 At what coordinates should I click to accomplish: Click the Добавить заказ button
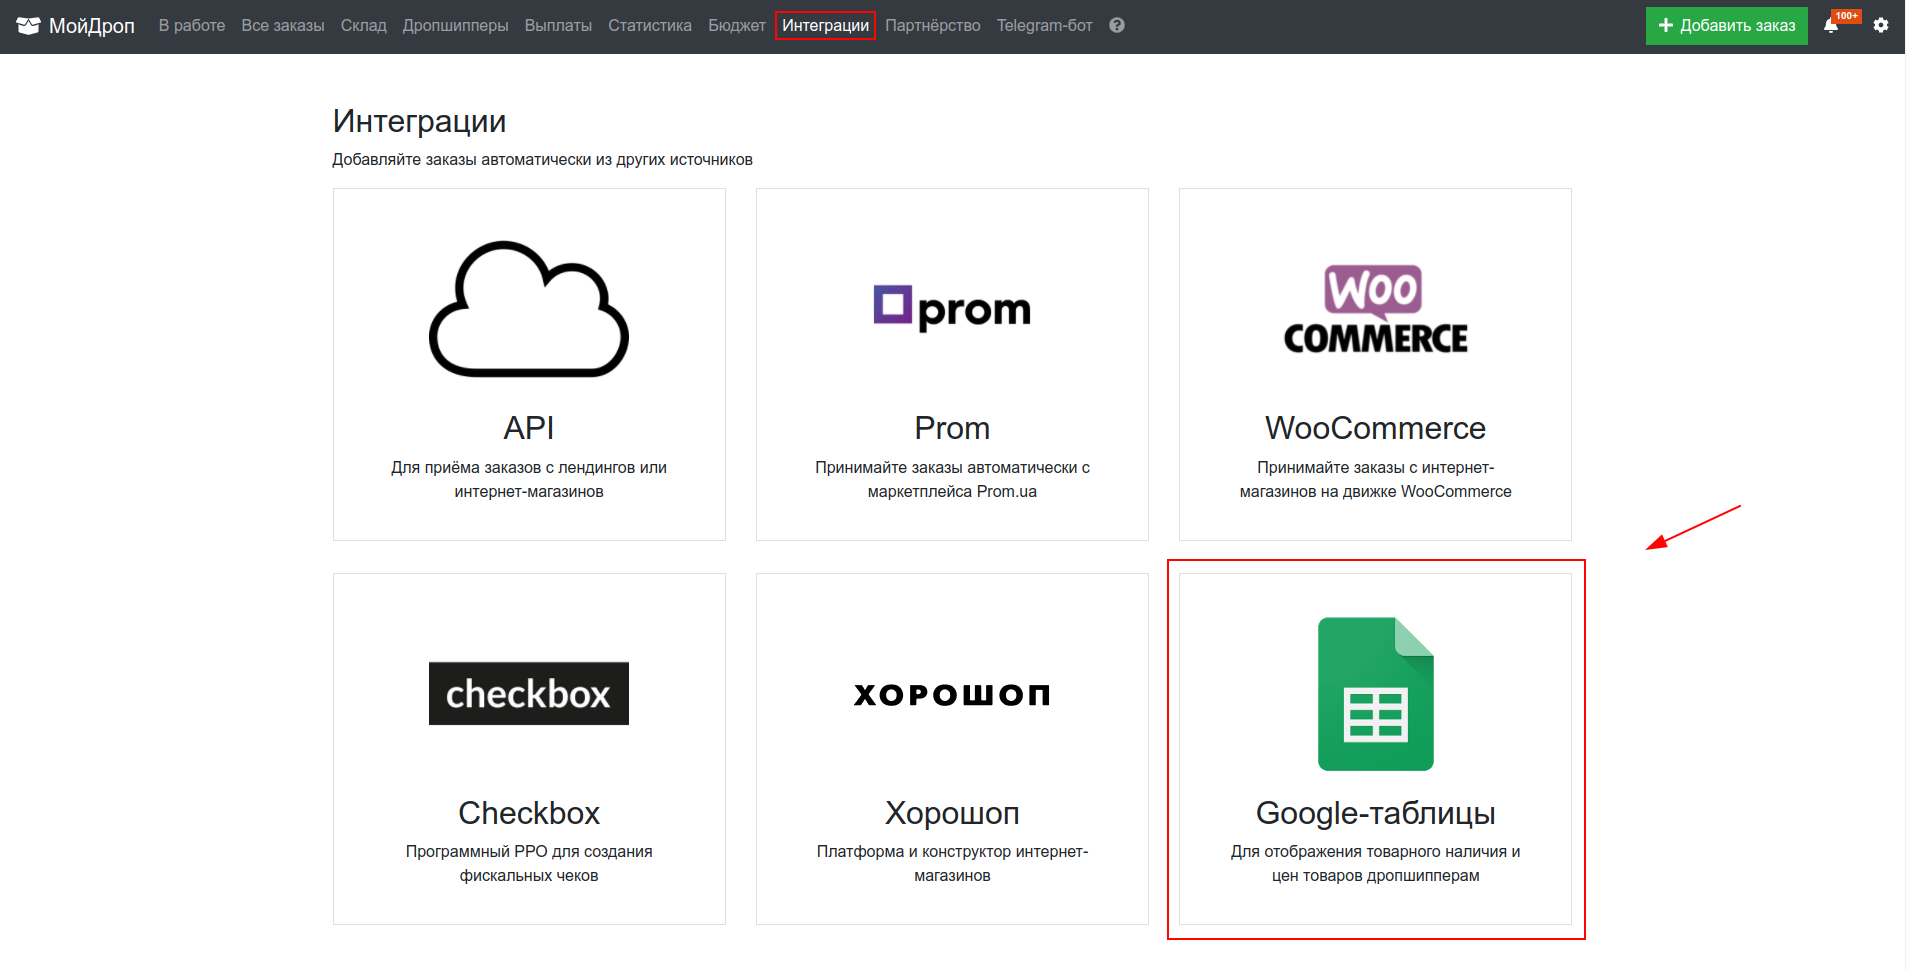[x=1727, y=26]
